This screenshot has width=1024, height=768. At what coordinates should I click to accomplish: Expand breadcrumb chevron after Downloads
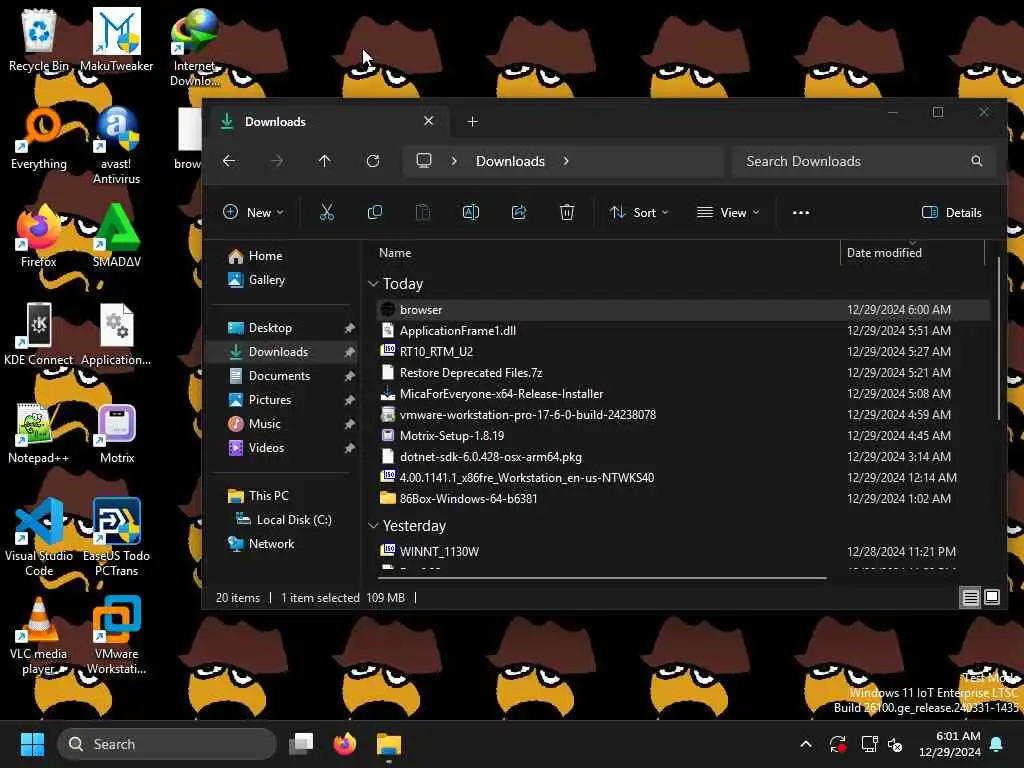click(x=566, y=161)
